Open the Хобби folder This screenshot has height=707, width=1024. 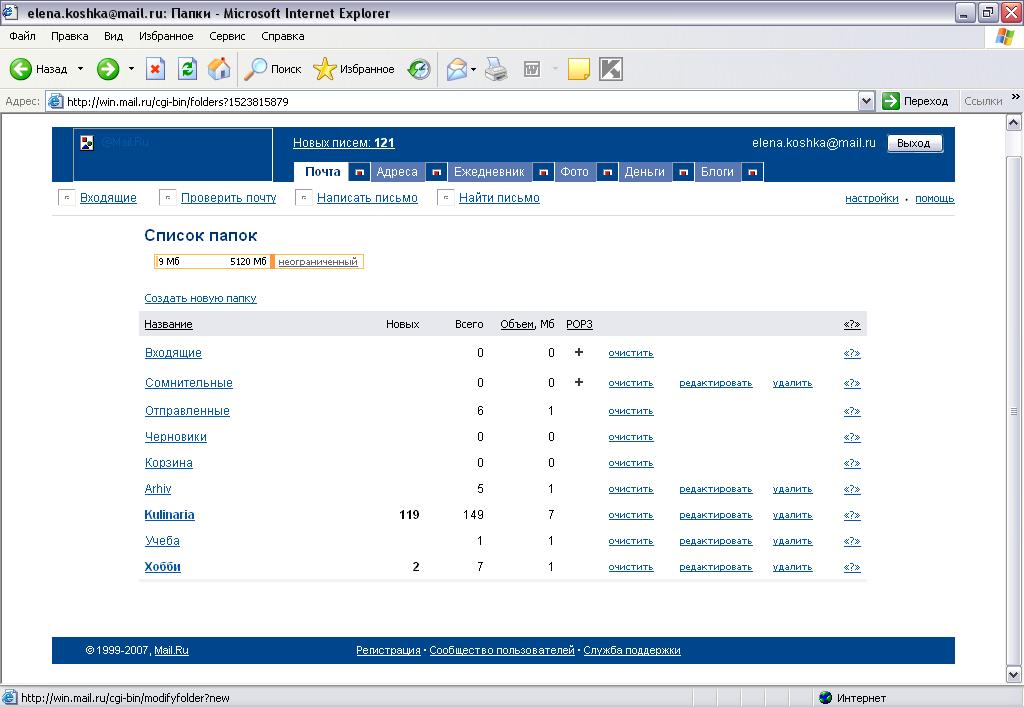162,567
